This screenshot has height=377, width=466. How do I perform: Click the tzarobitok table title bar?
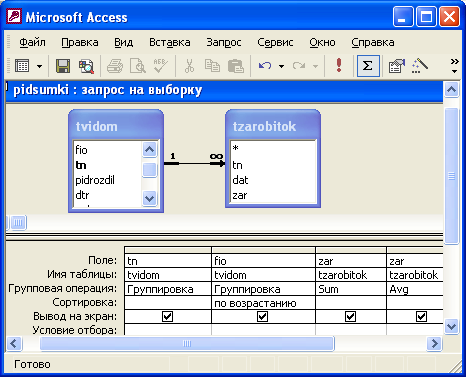273,126
